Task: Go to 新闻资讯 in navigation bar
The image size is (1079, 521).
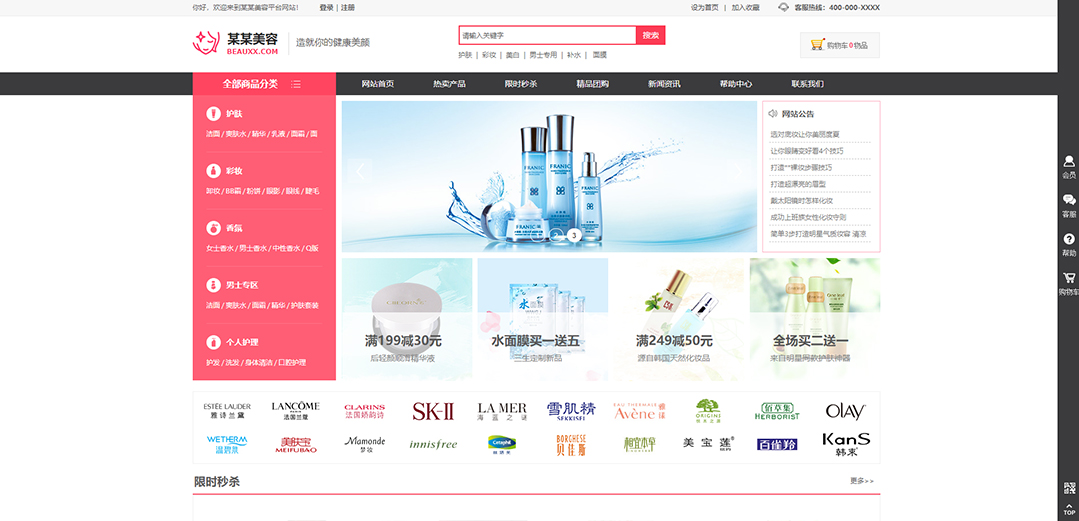Action: tap(664, 84)
